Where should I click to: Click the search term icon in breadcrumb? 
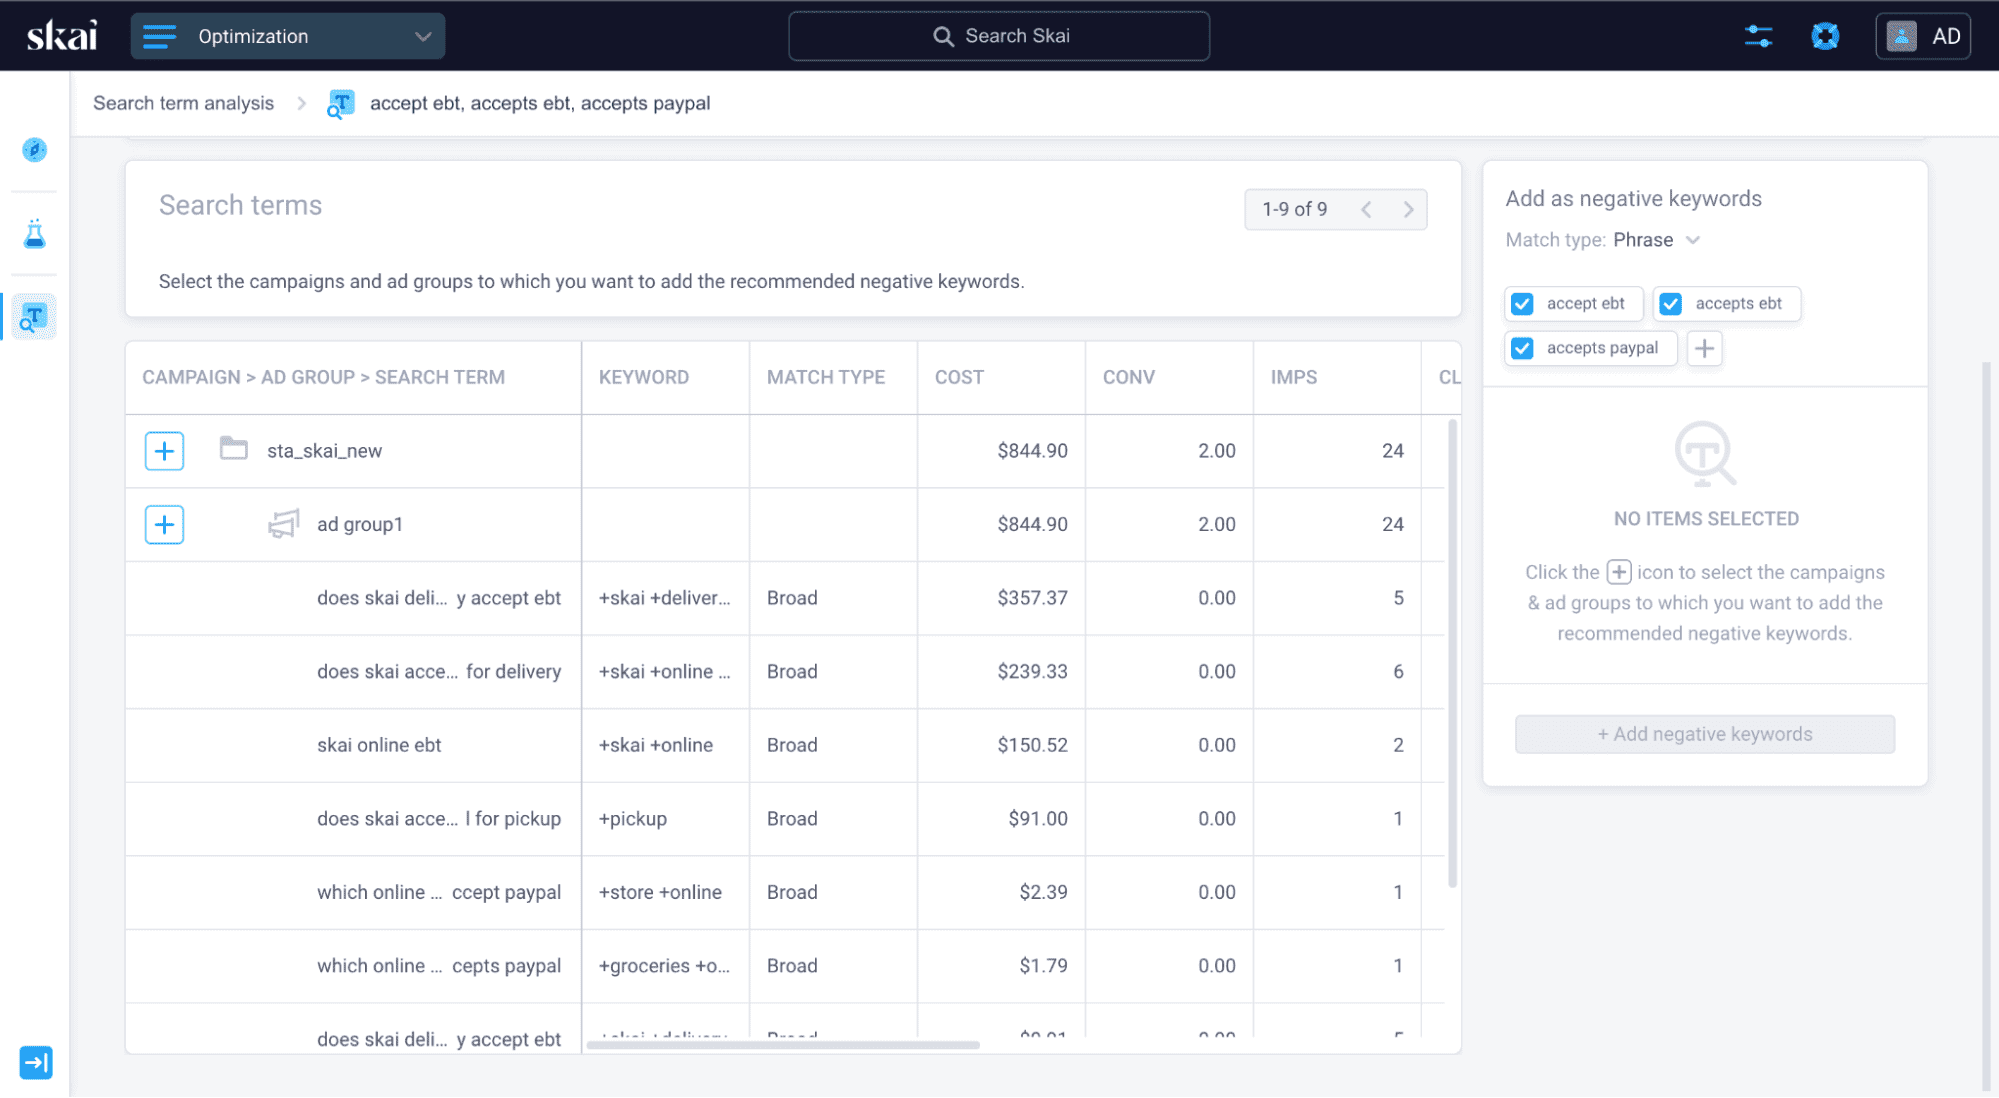pyautogui.click(x=341, y=104)
